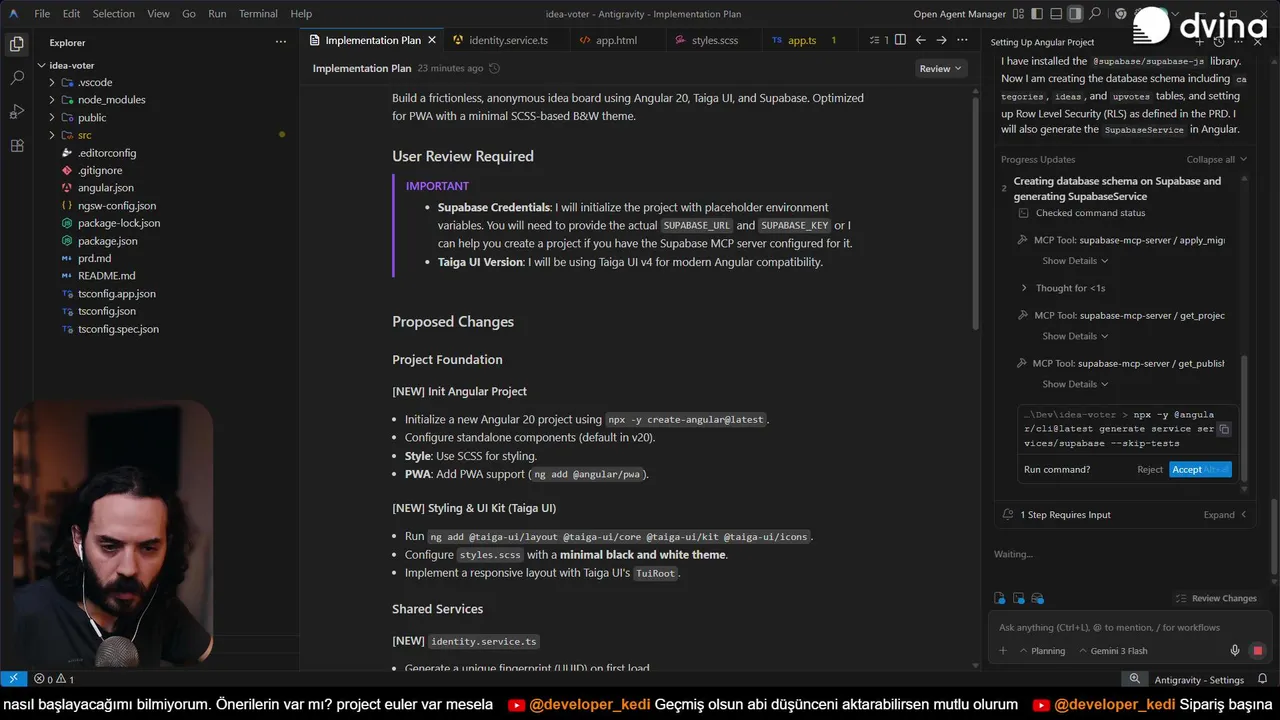Click the first file artifact icon above chat

click(999, 598)
